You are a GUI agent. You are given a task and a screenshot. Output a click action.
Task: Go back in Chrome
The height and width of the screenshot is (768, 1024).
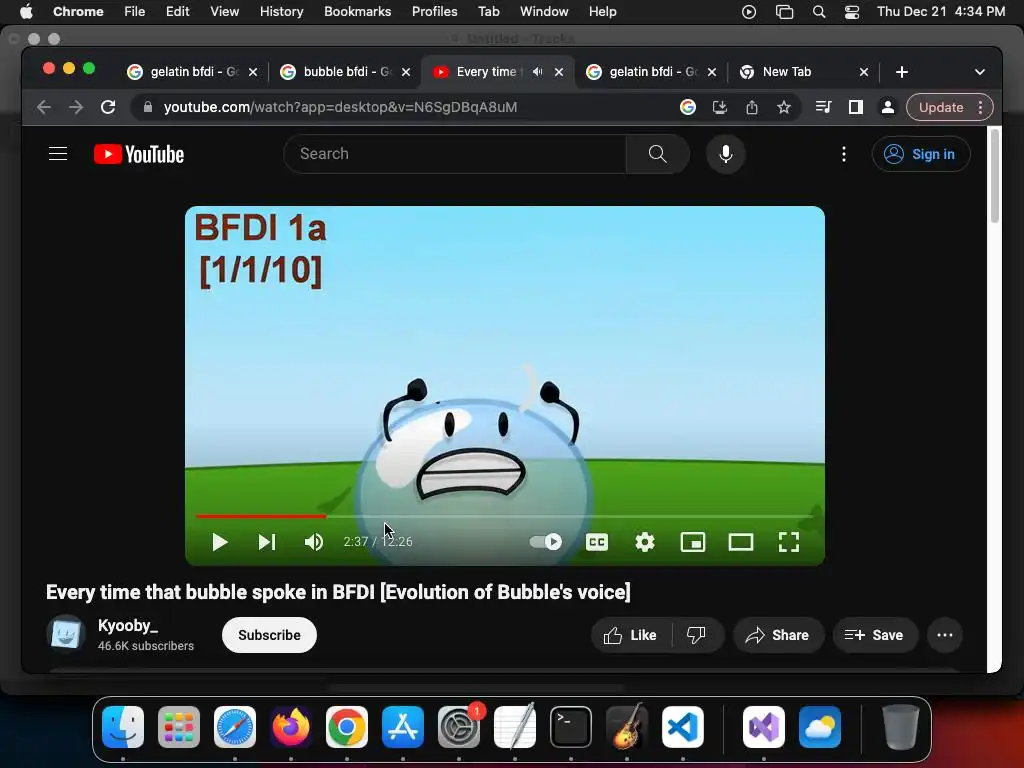[44, 107]
